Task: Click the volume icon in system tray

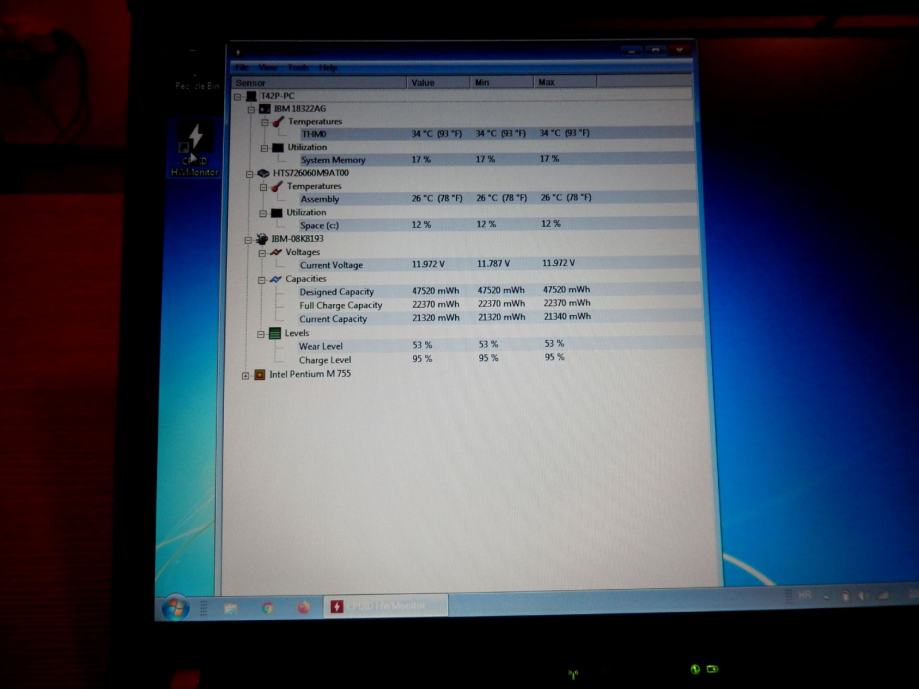Action: 863,596
